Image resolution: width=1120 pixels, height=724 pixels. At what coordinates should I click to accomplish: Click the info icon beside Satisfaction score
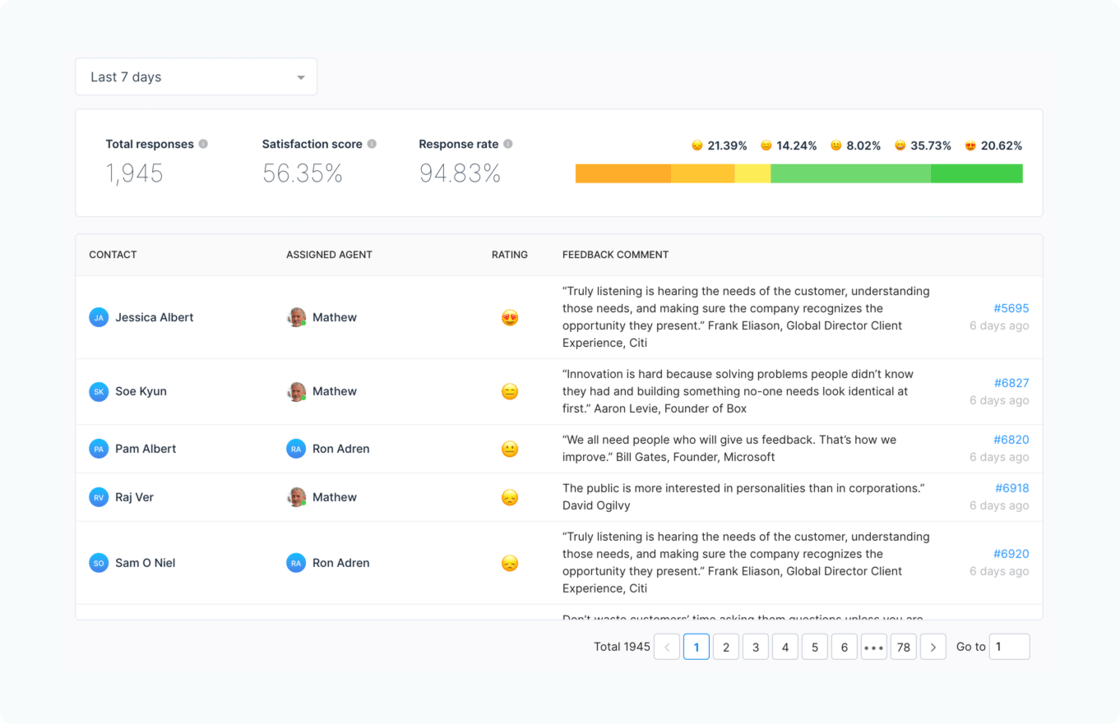click(372, 144)
